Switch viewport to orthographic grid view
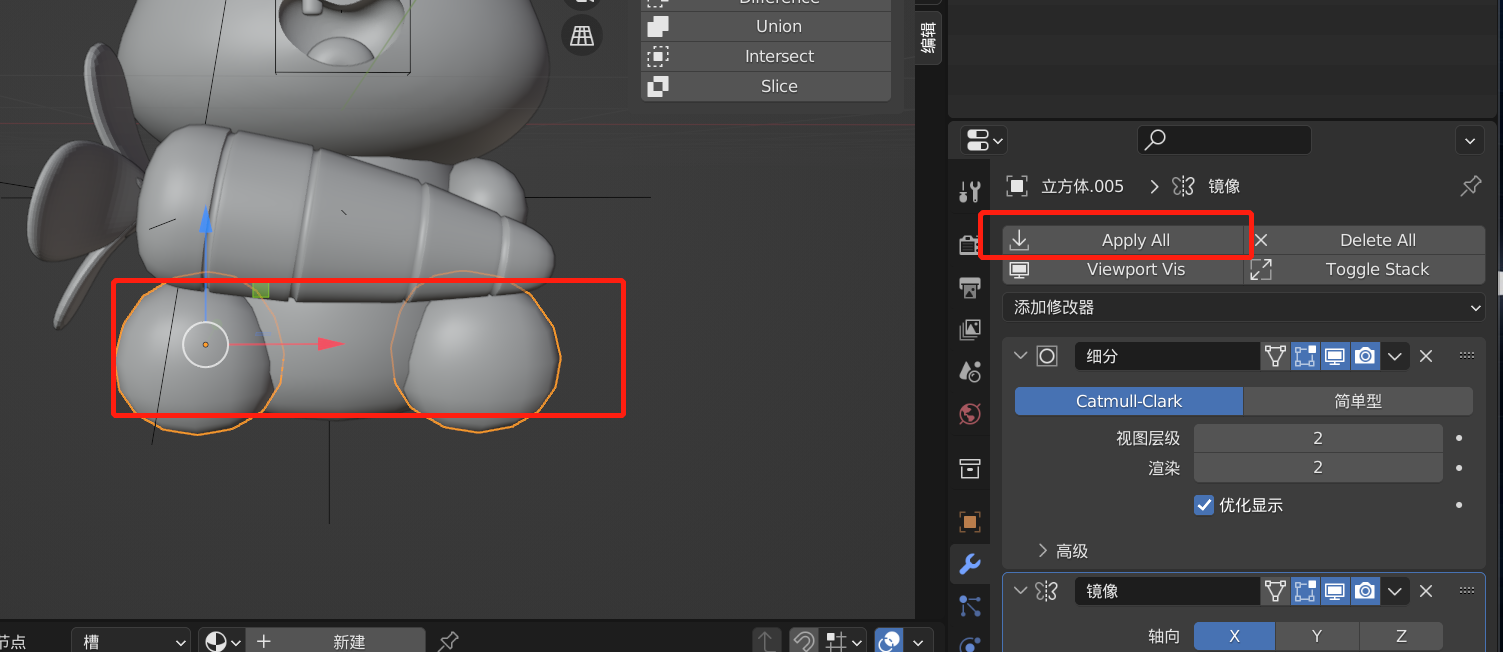The height and width of the screenshot is (652, 1503). click(x=582, y=36)
